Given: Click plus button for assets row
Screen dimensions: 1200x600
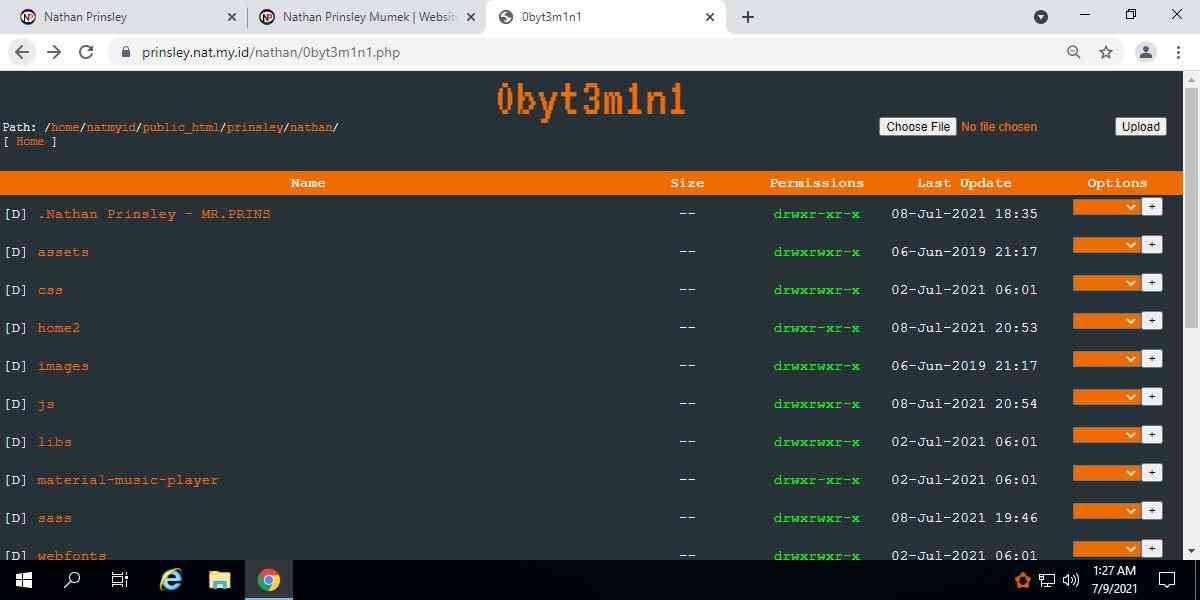Looking at the screenshot, I should coord(1152,245).
